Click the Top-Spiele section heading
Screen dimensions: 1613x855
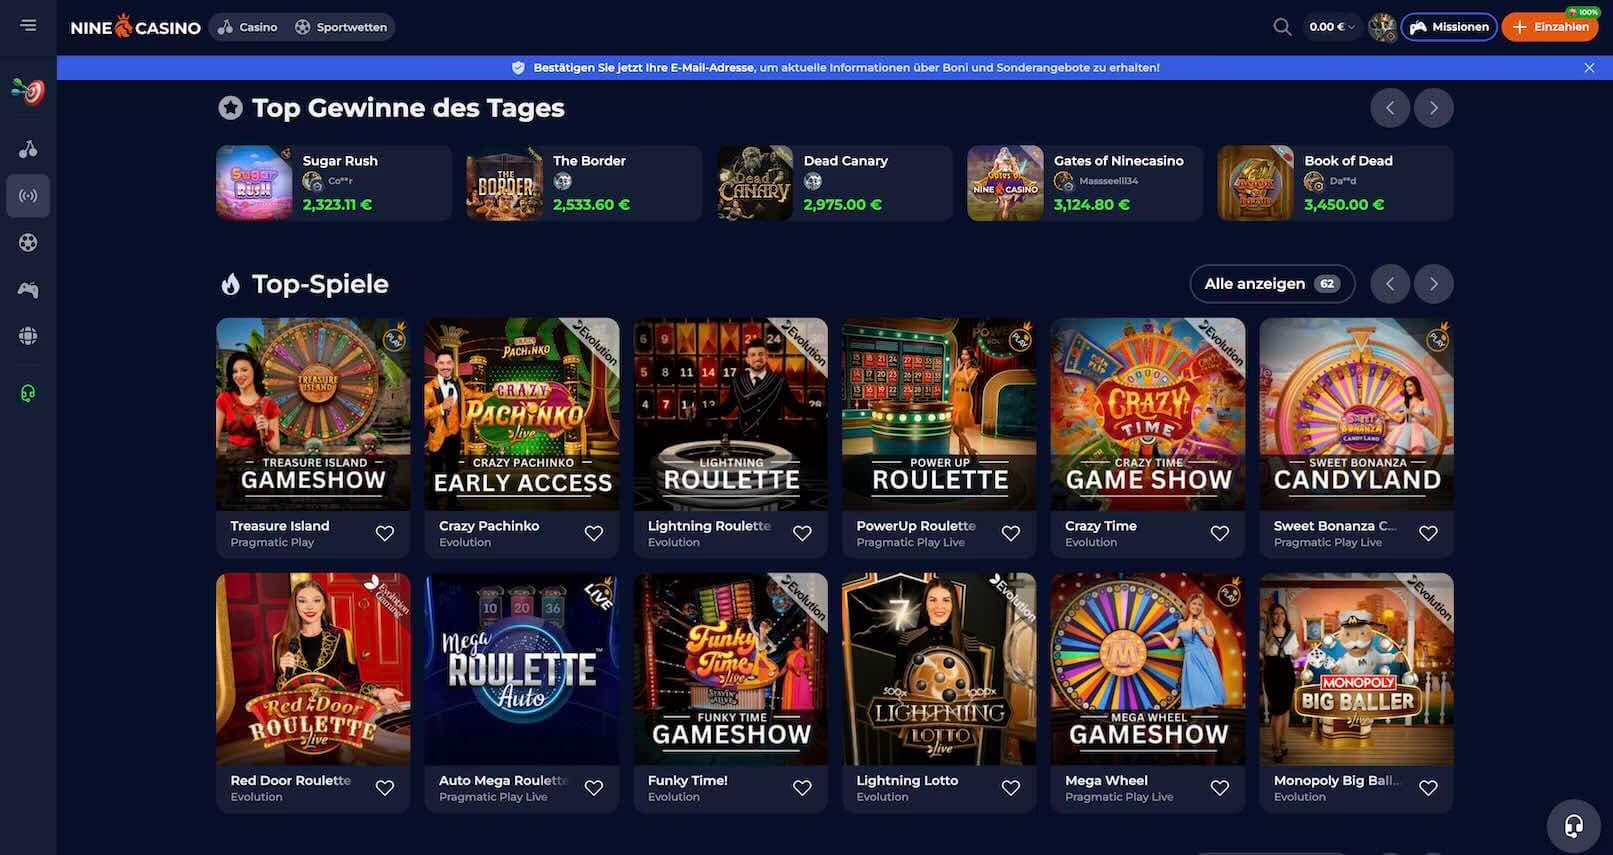pyautogui.click(x=320, y=284)
